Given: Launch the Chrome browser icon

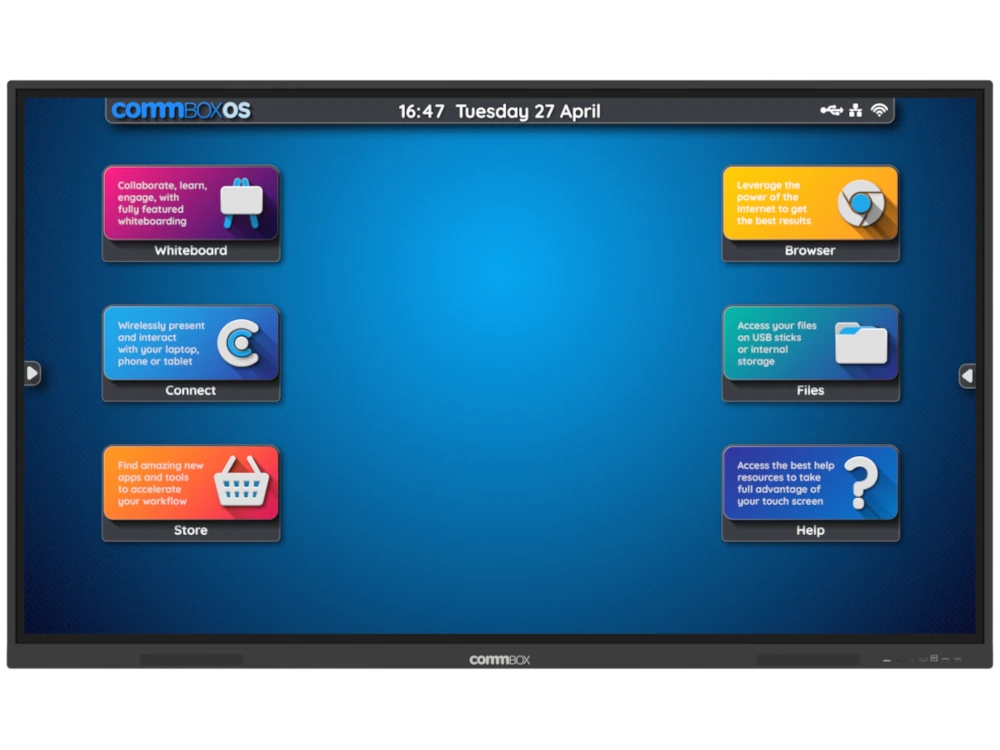Looking at the screenshot, I should pos(860,202).
